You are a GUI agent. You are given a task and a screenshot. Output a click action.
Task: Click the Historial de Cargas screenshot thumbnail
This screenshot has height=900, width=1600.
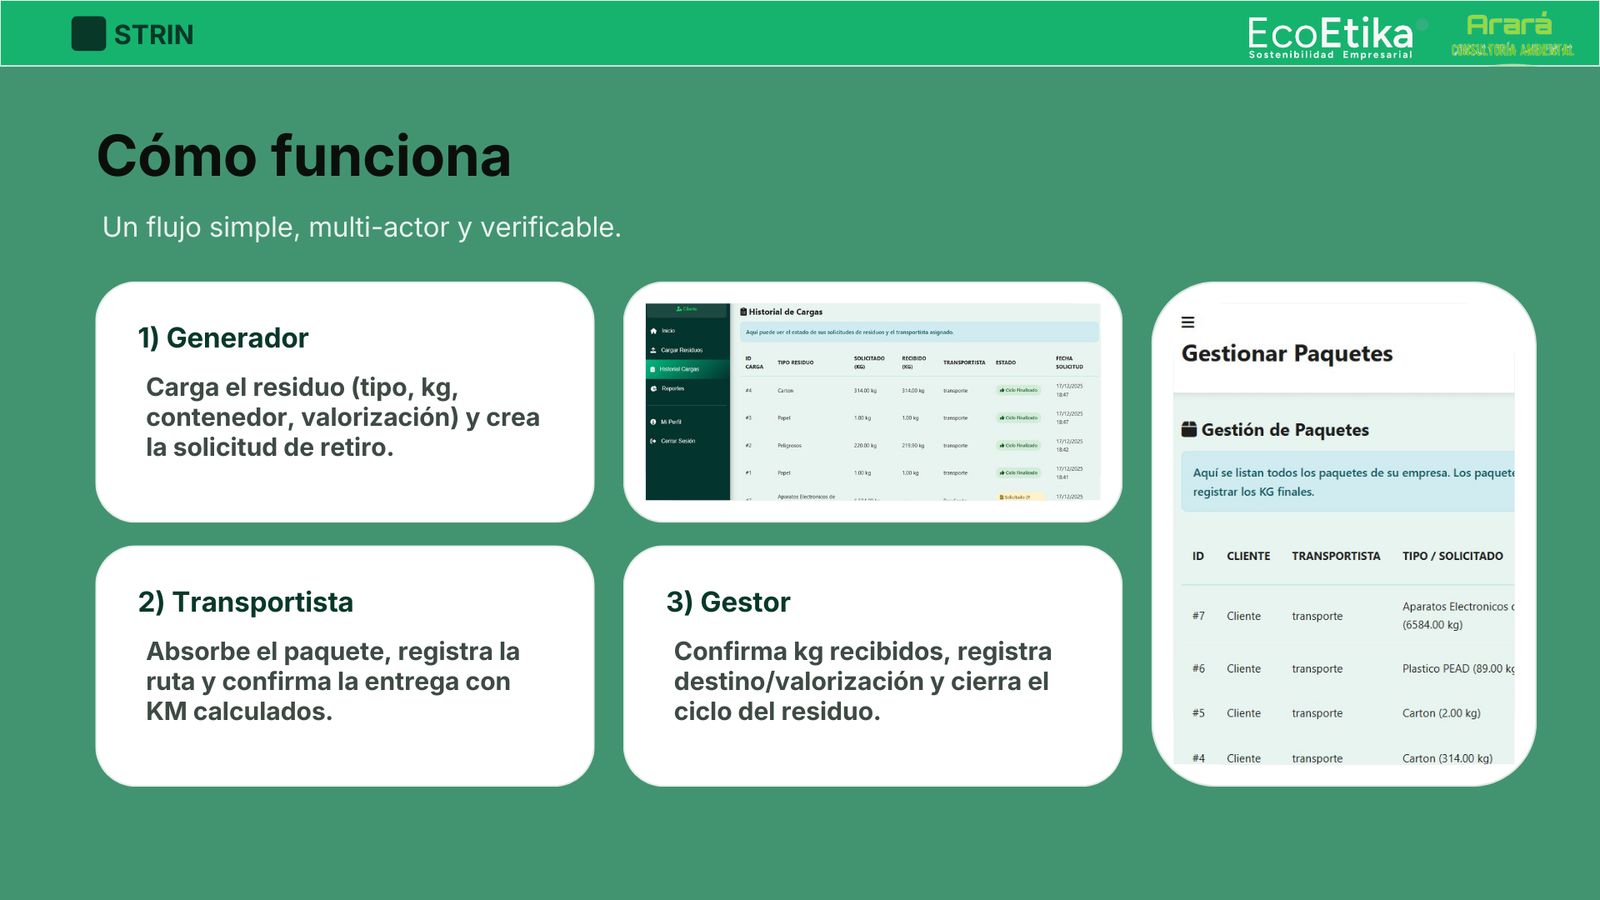click(872, 402)
